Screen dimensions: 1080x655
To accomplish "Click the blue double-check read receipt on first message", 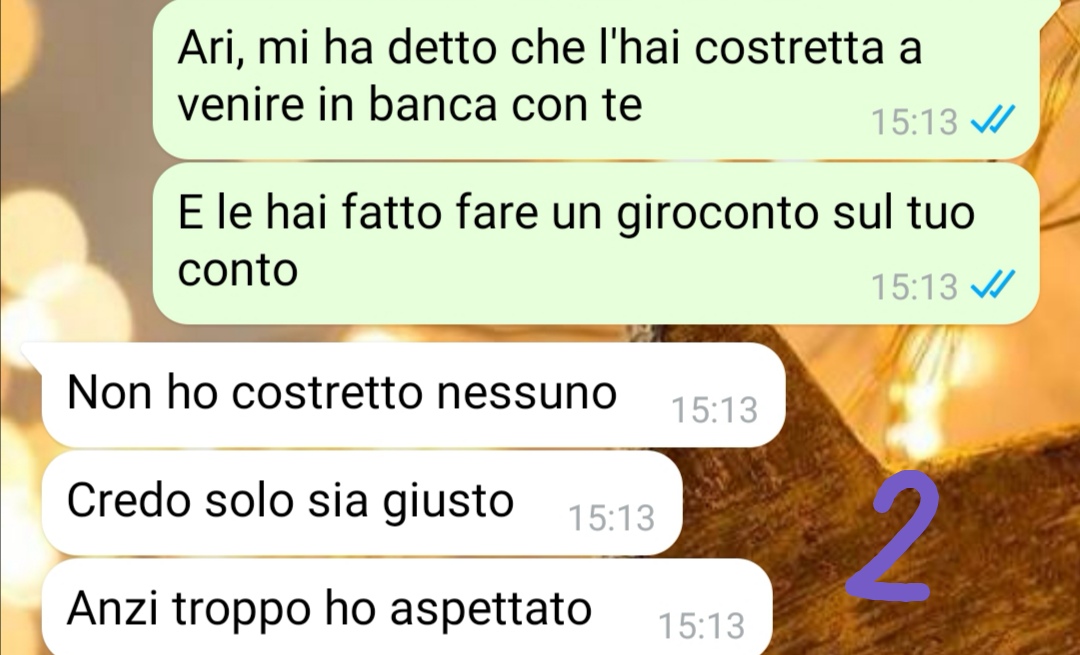I will tap(993, 121).
